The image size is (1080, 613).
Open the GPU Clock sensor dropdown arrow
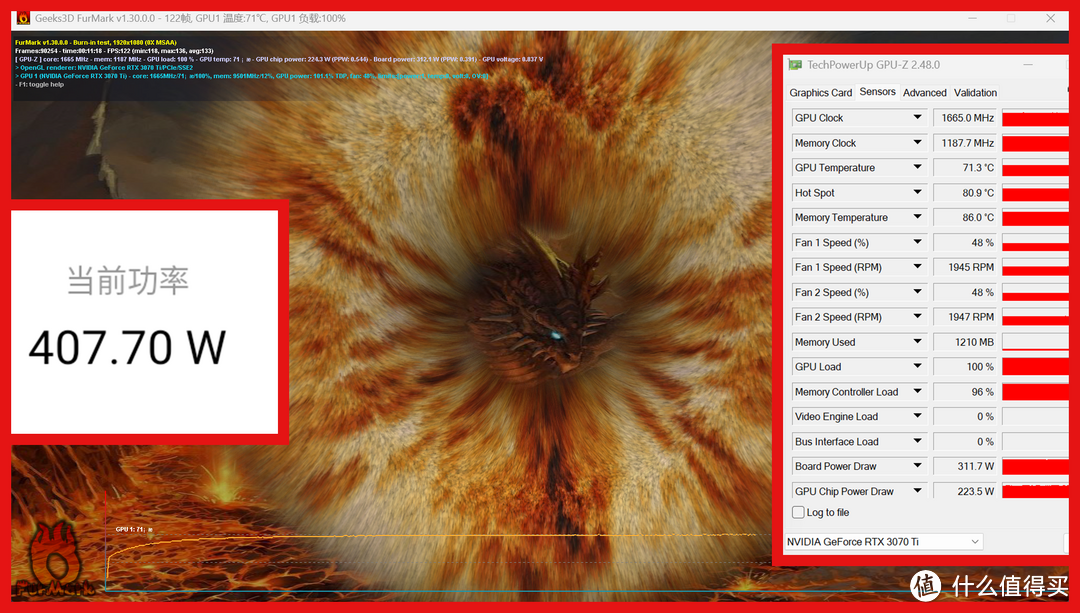click(917, 118)
